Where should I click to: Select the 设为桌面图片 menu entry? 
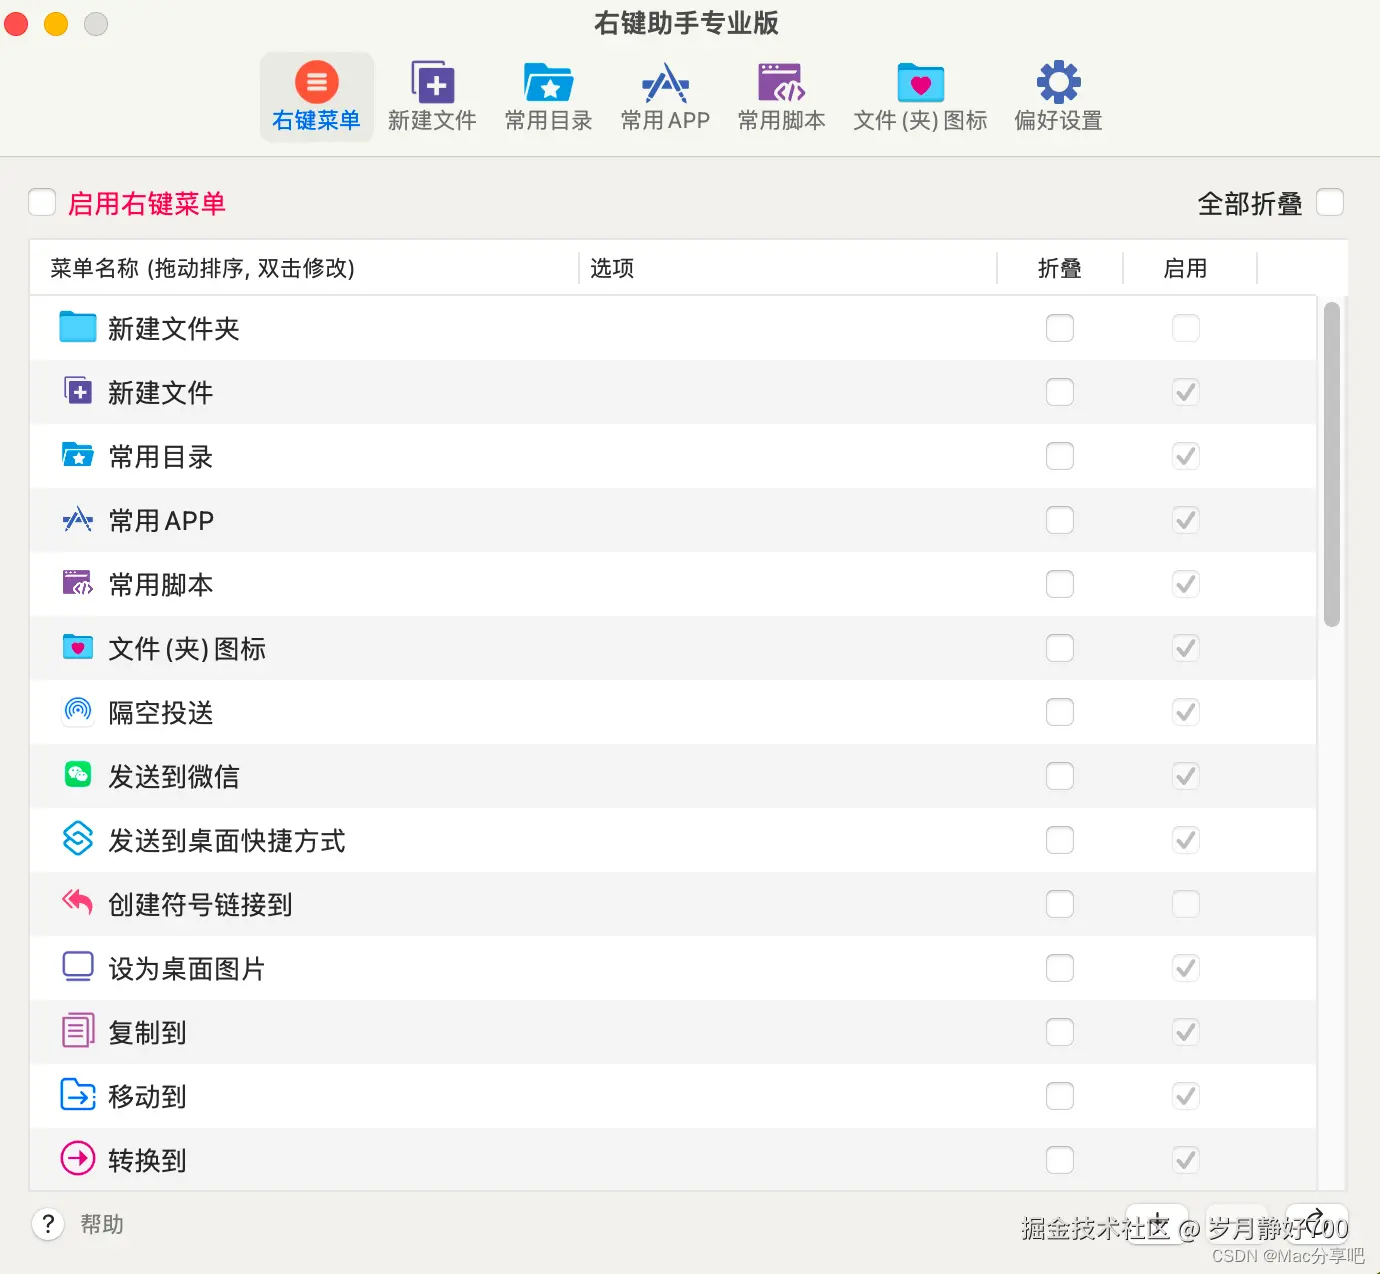point(187,967)
